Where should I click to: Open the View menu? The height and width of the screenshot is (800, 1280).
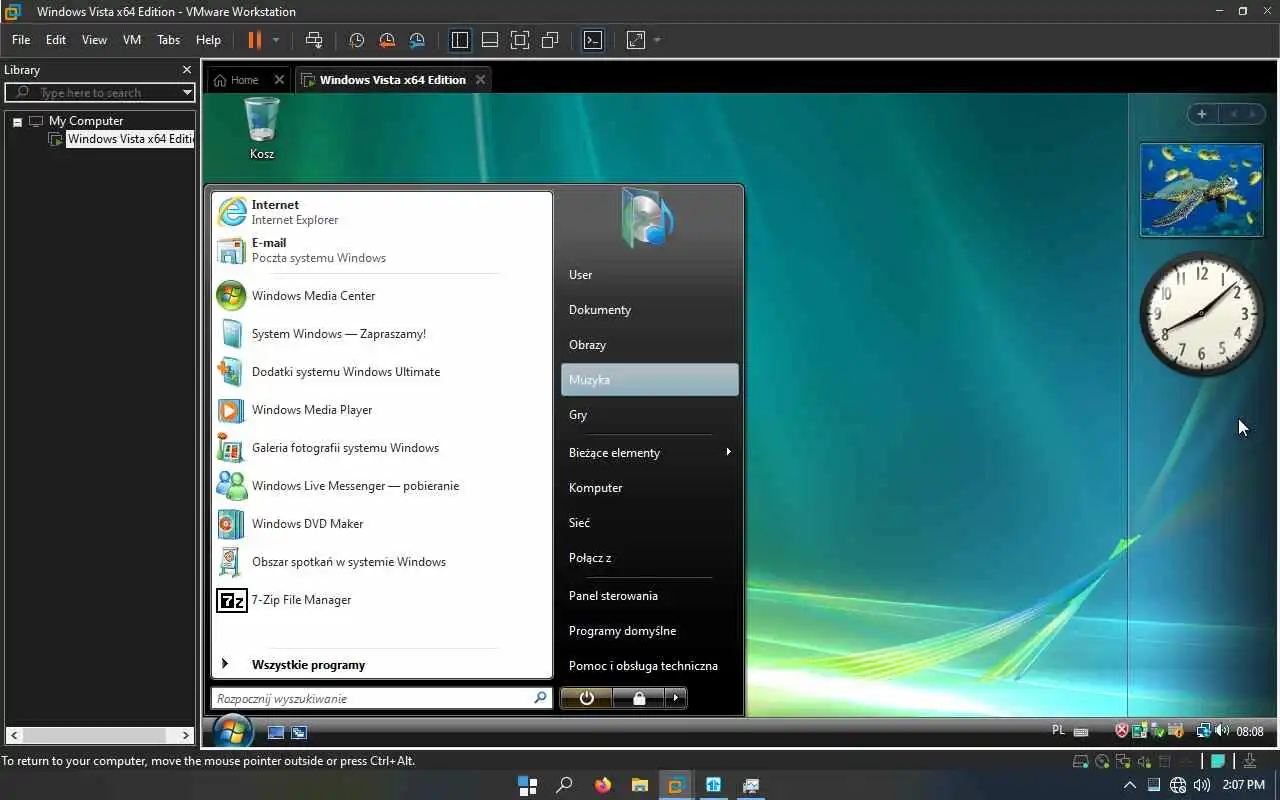tap(94, 40)
